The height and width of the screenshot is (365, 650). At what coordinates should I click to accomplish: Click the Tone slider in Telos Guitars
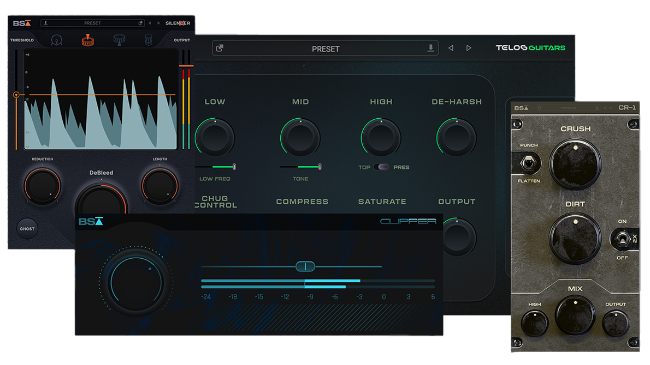301,167
